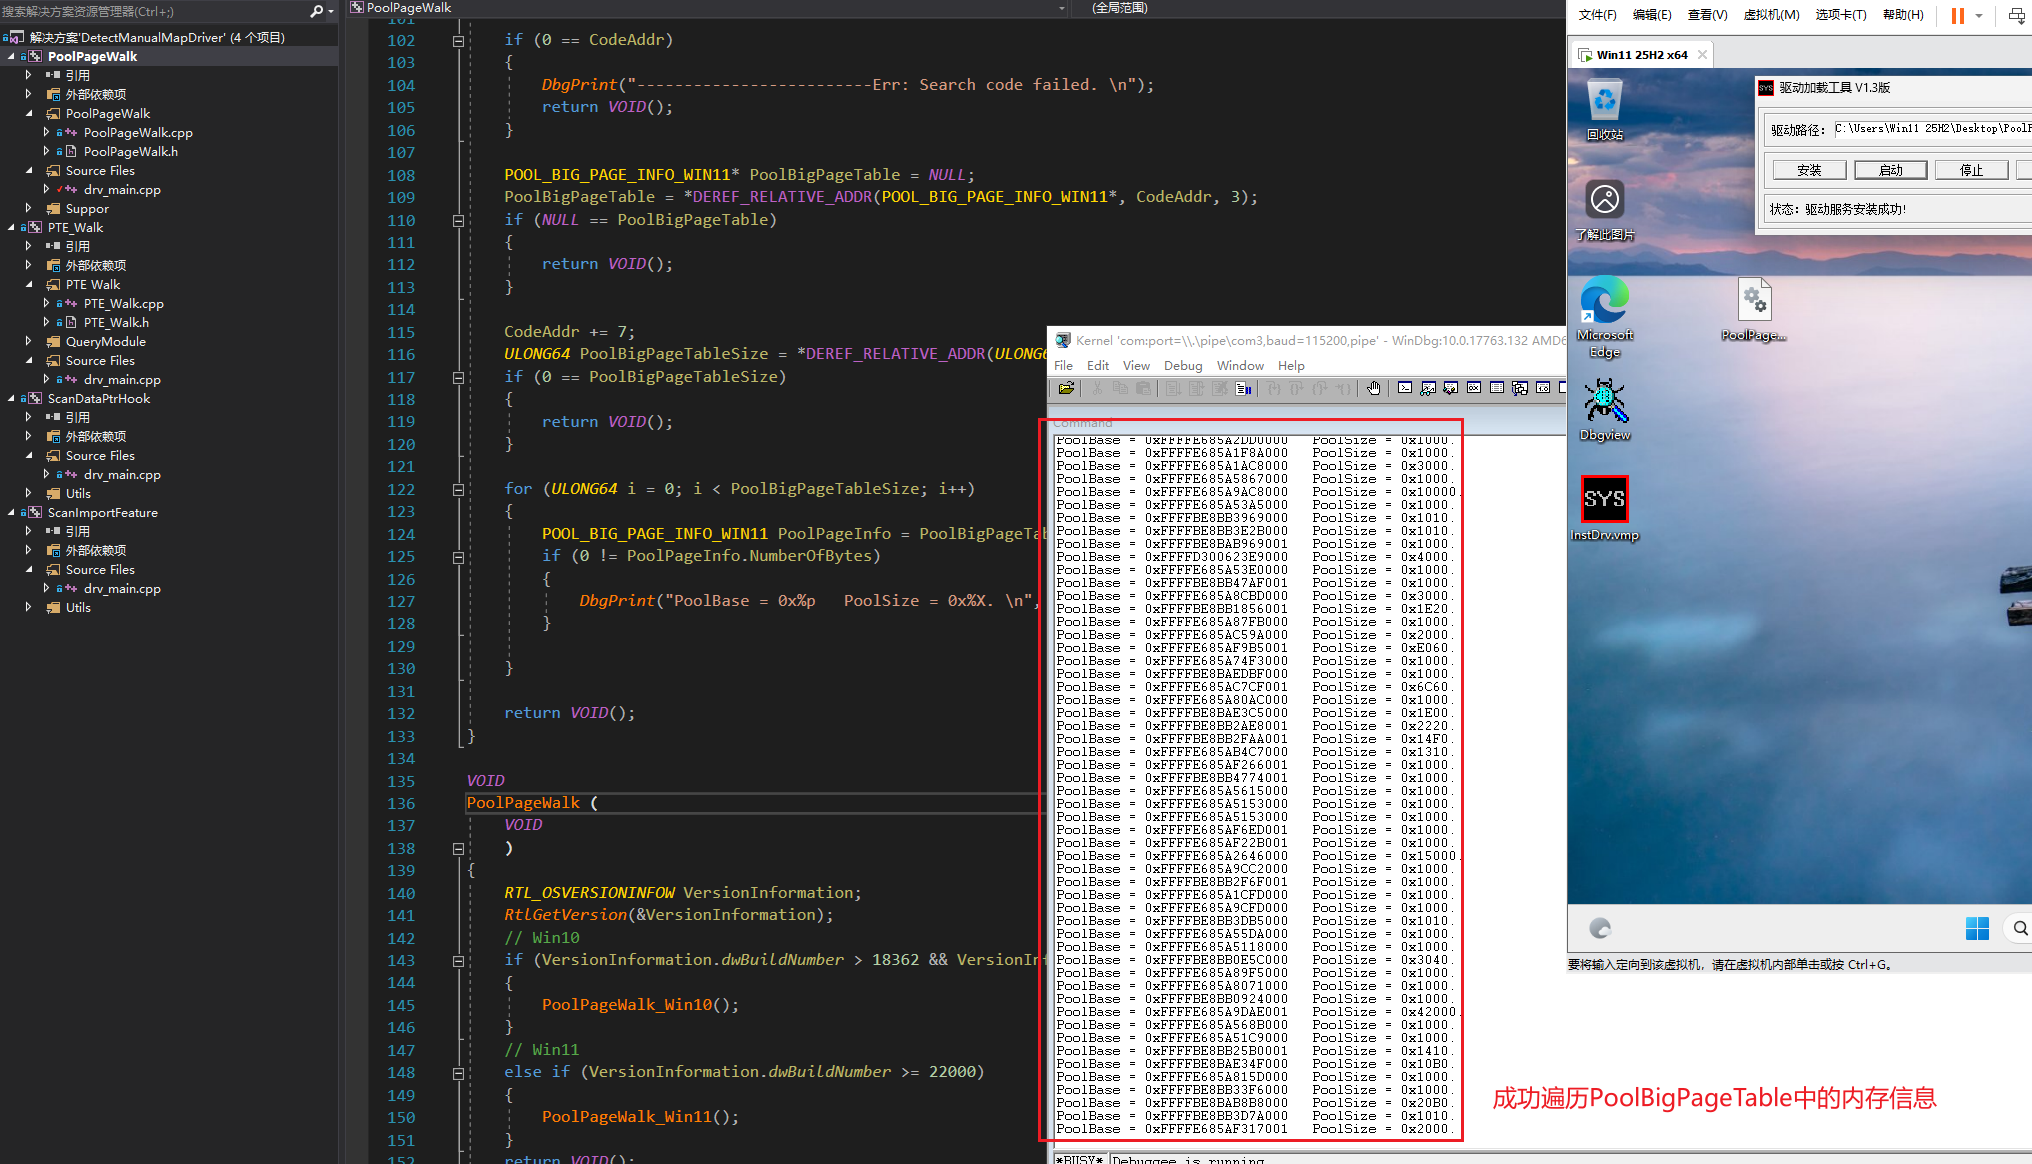Collapse the ScanDataPtrHook project node

pyautogui.click(x=11, y=399)
